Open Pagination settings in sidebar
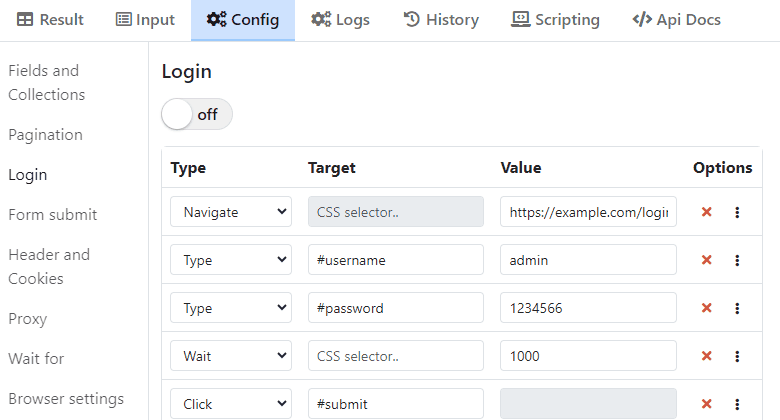The image size is (780, 420). [45, 134]
